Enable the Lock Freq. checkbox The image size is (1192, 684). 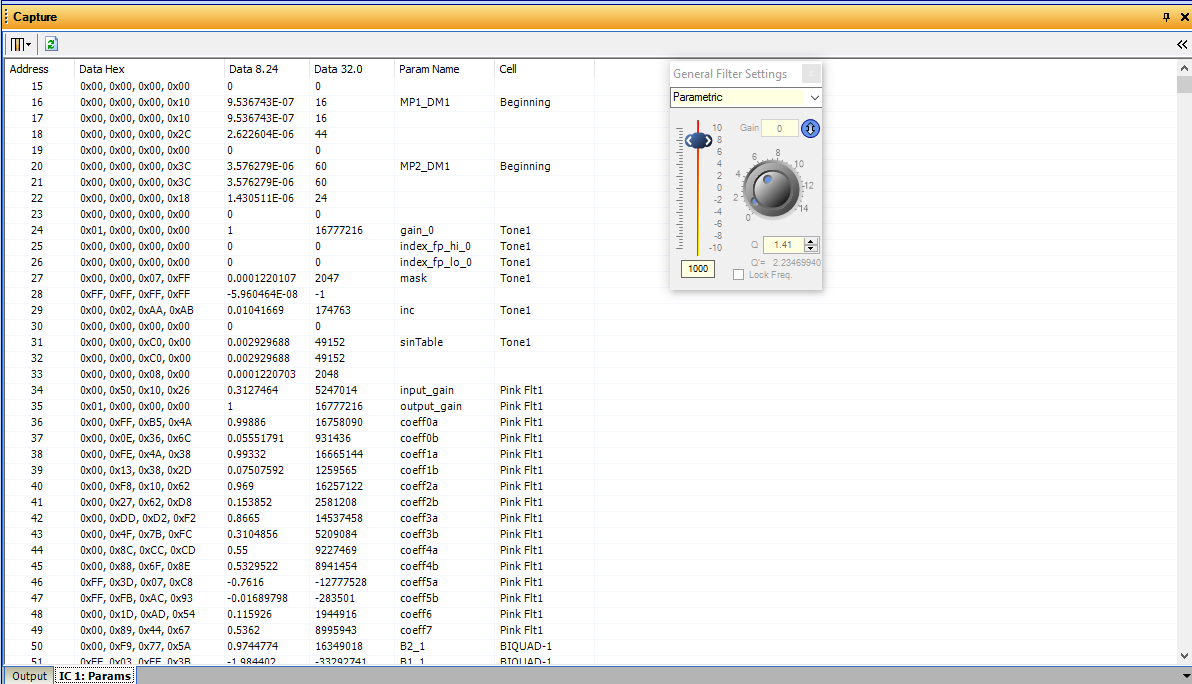pyautogui.click(x=738, y=274)
